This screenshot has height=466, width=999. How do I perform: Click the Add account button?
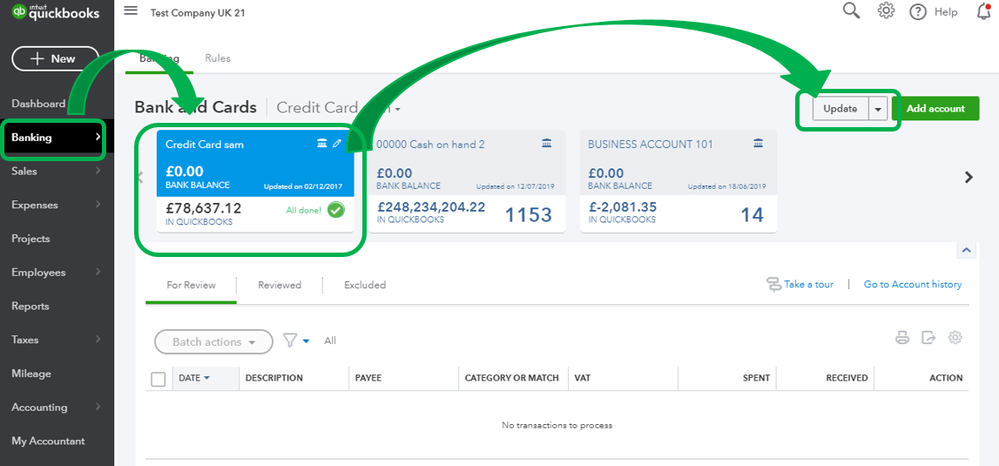click(x=935, y=109)
